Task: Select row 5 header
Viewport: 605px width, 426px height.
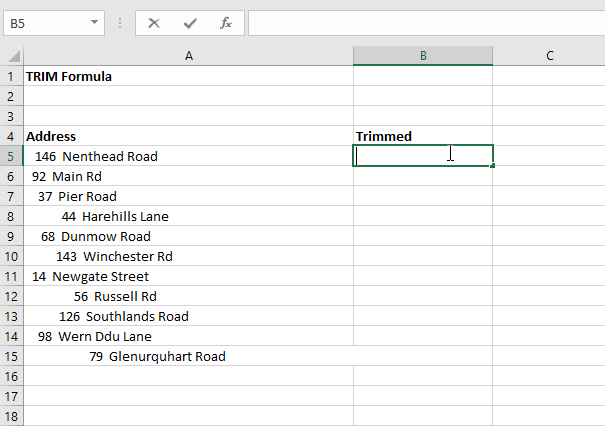Action: [11, 156]
